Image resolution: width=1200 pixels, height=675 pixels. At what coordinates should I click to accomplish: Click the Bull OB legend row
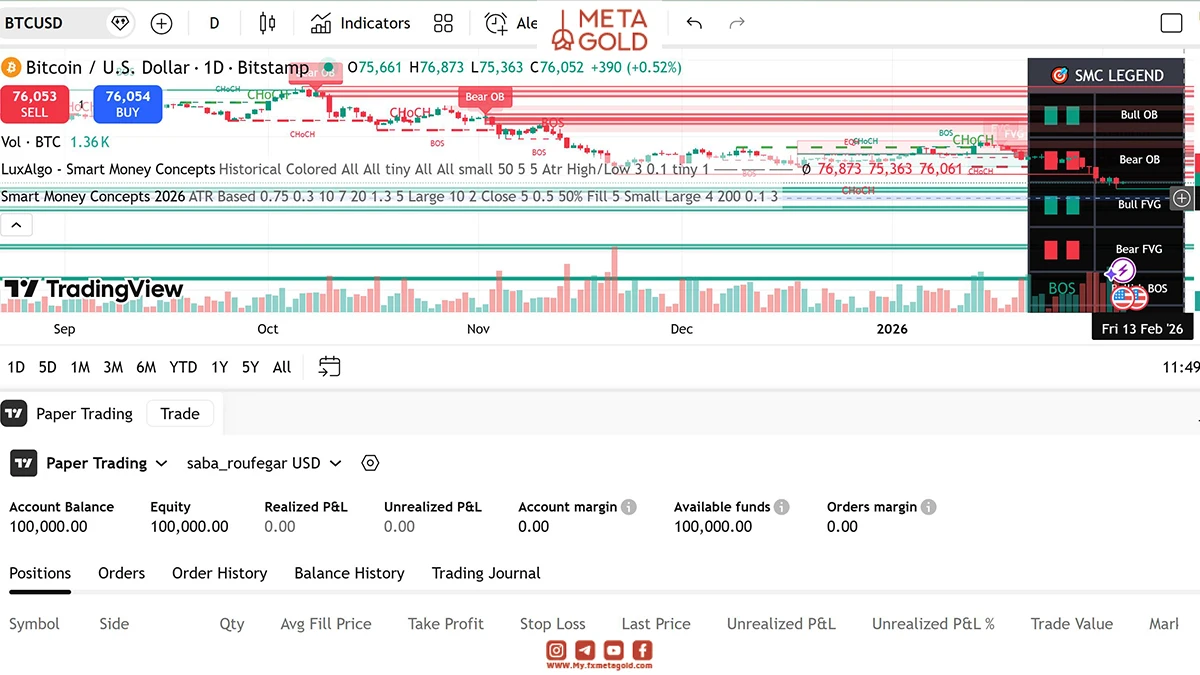(x=1107, y=115)
